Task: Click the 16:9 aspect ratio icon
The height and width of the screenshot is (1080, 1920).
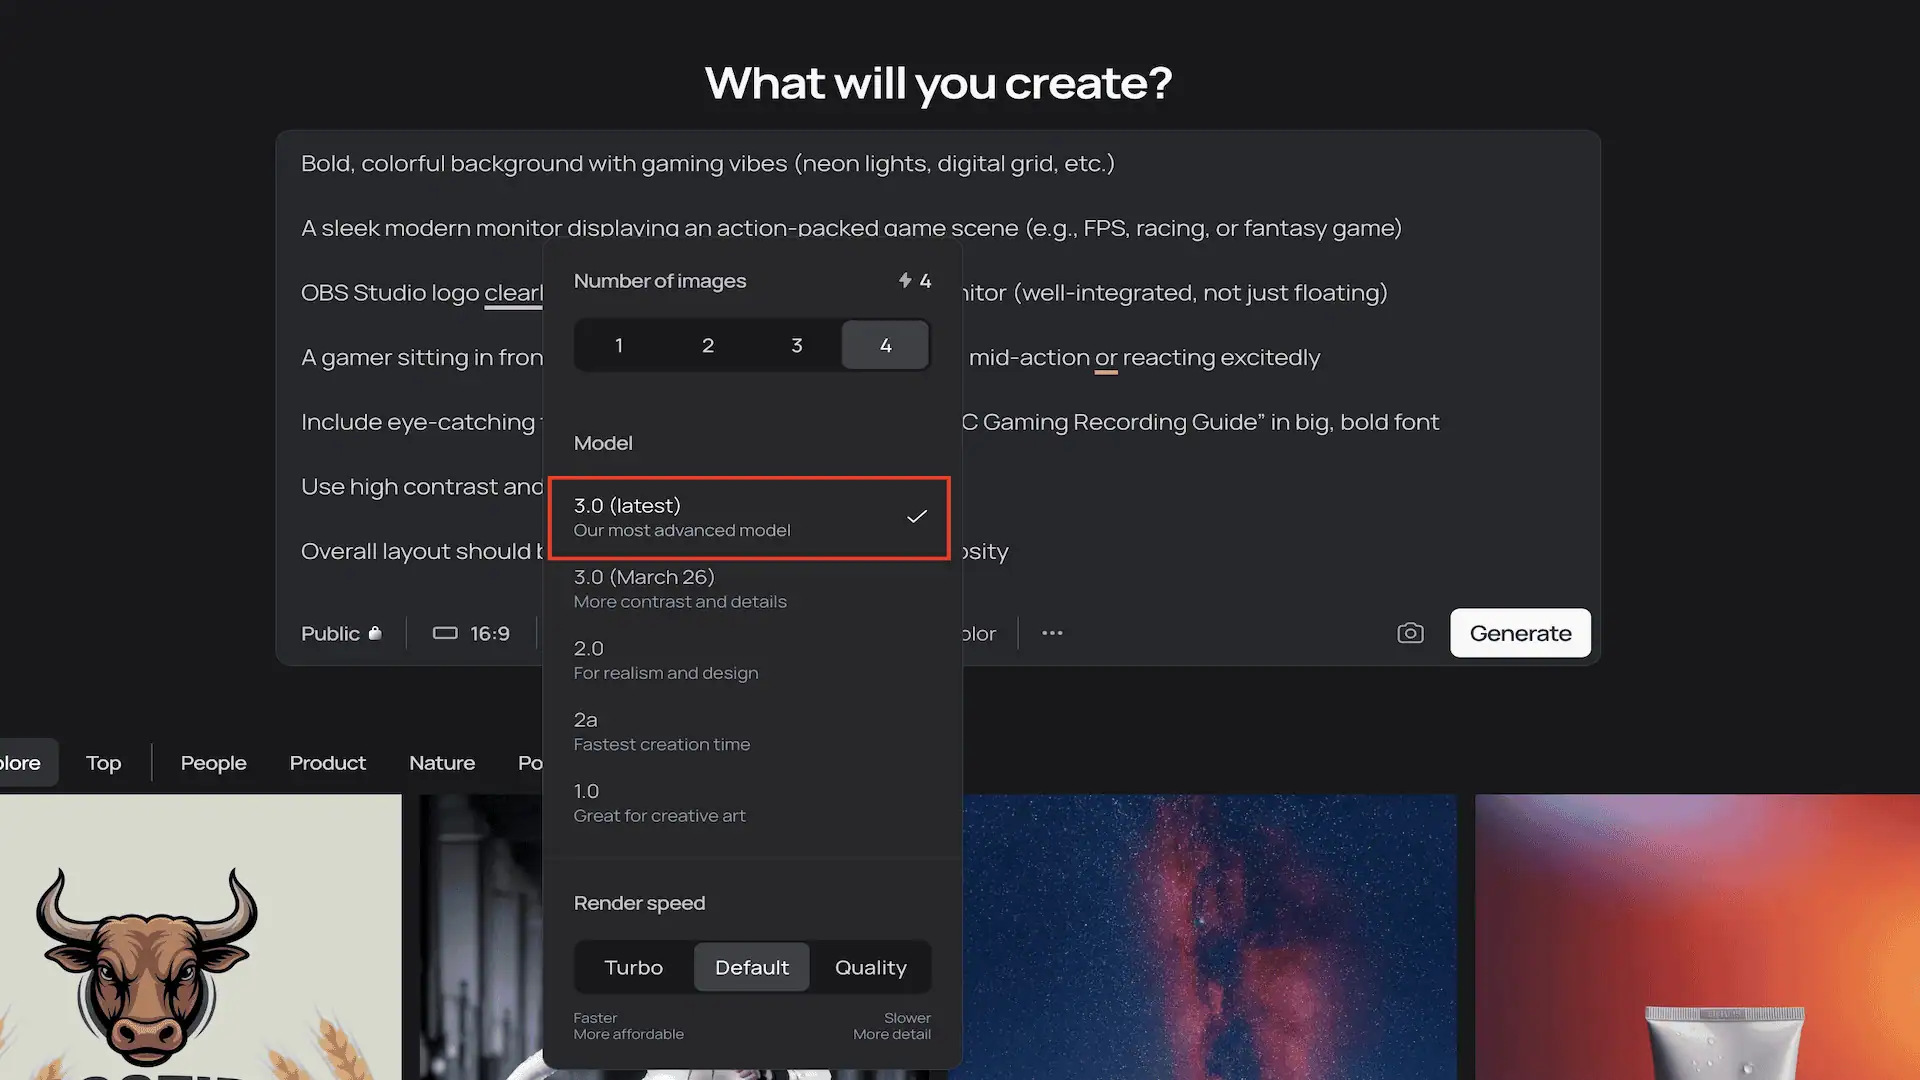Action: [445, 633]
